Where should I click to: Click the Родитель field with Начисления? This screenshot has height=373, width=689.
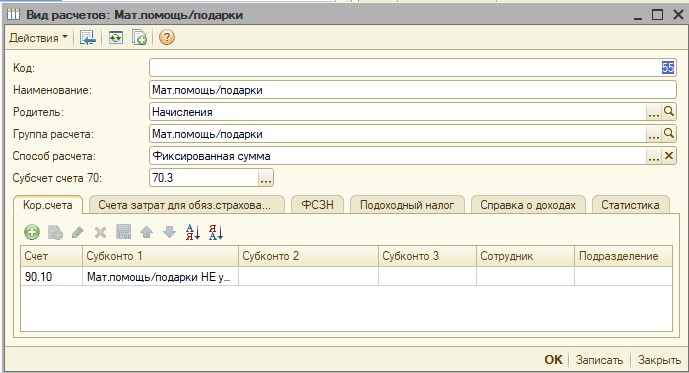[398, 112]
